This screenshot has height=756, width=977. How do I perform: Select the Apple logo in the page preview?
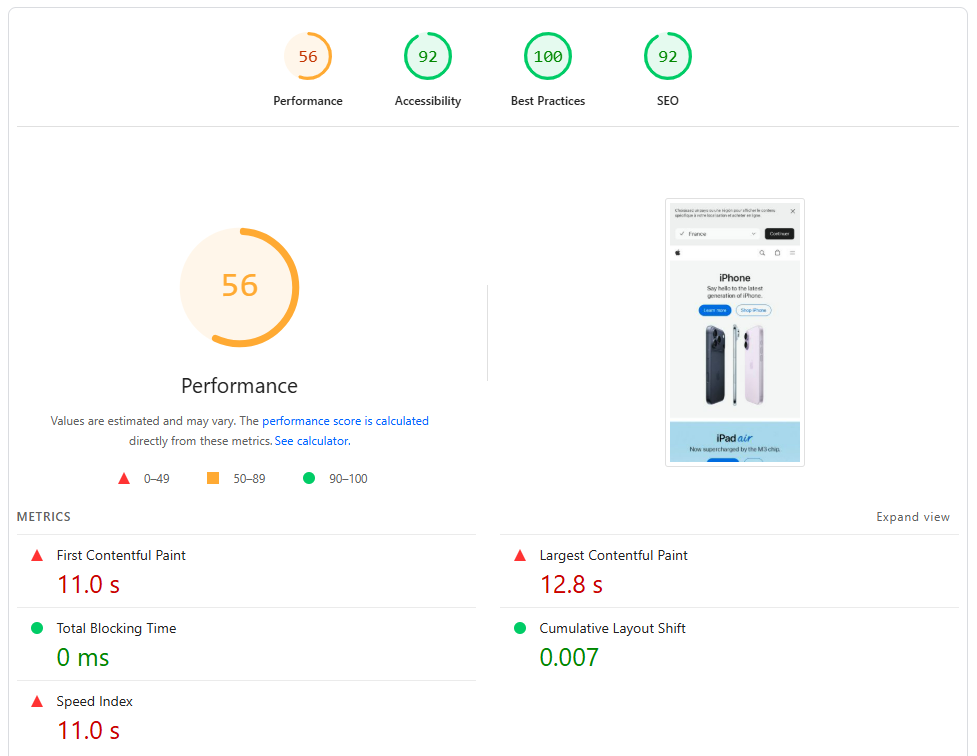click(x=678, y=253)
